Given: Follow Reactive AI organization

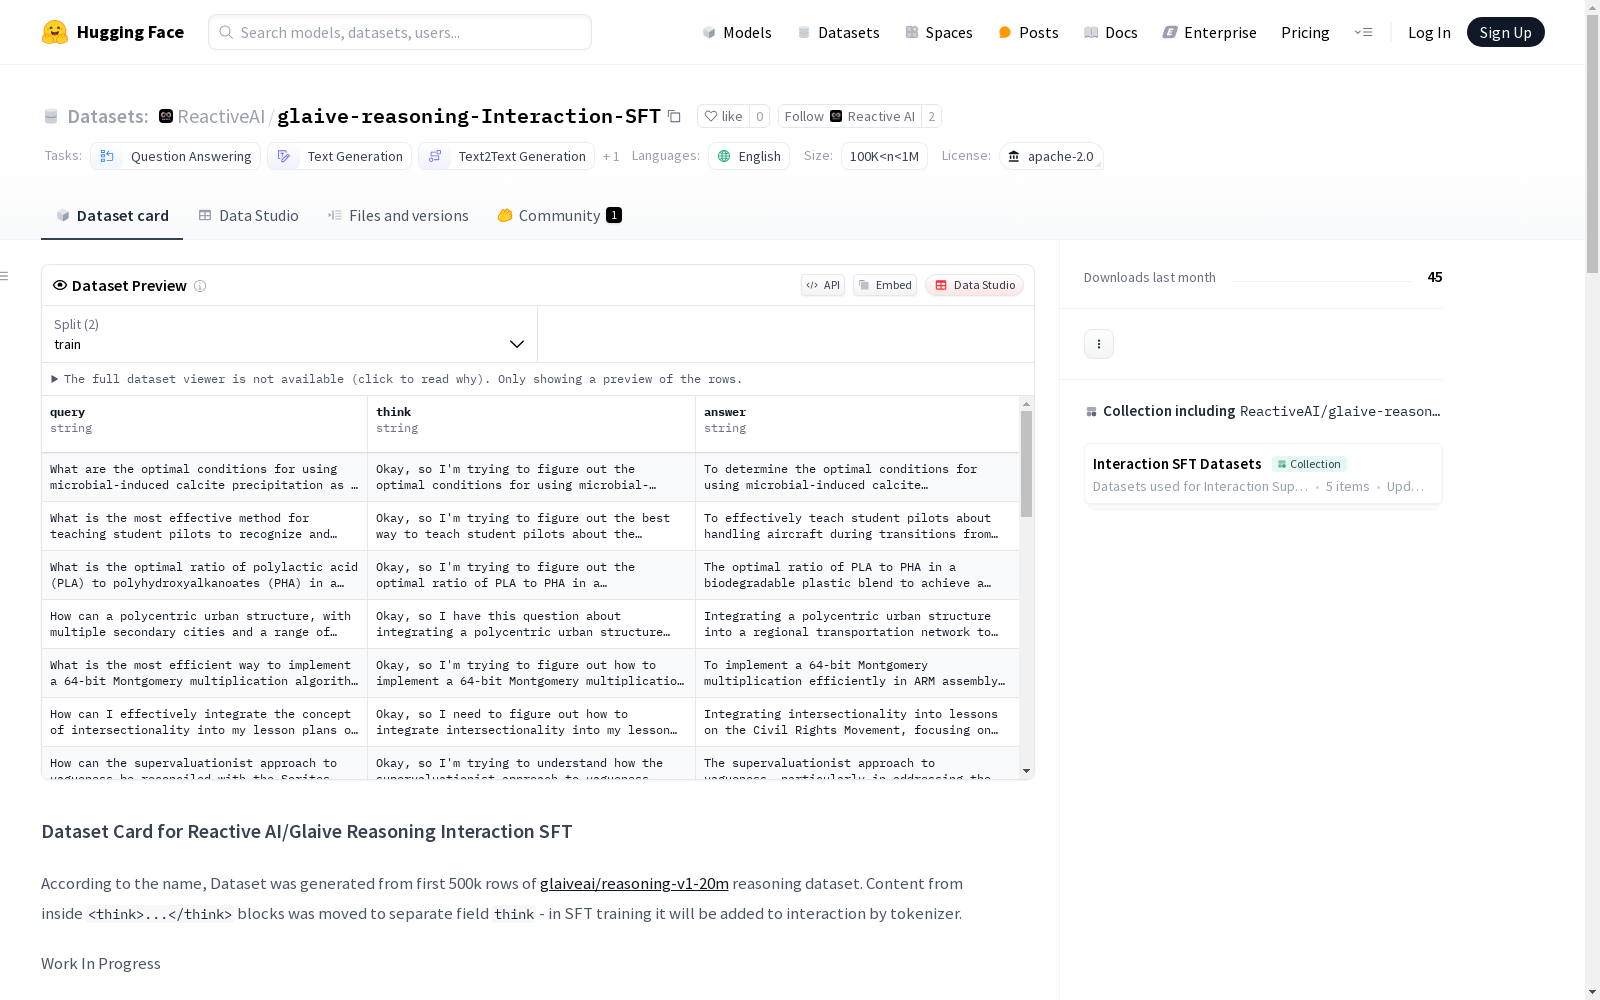Looking at the screenshot, I should [x=849, y=117].
